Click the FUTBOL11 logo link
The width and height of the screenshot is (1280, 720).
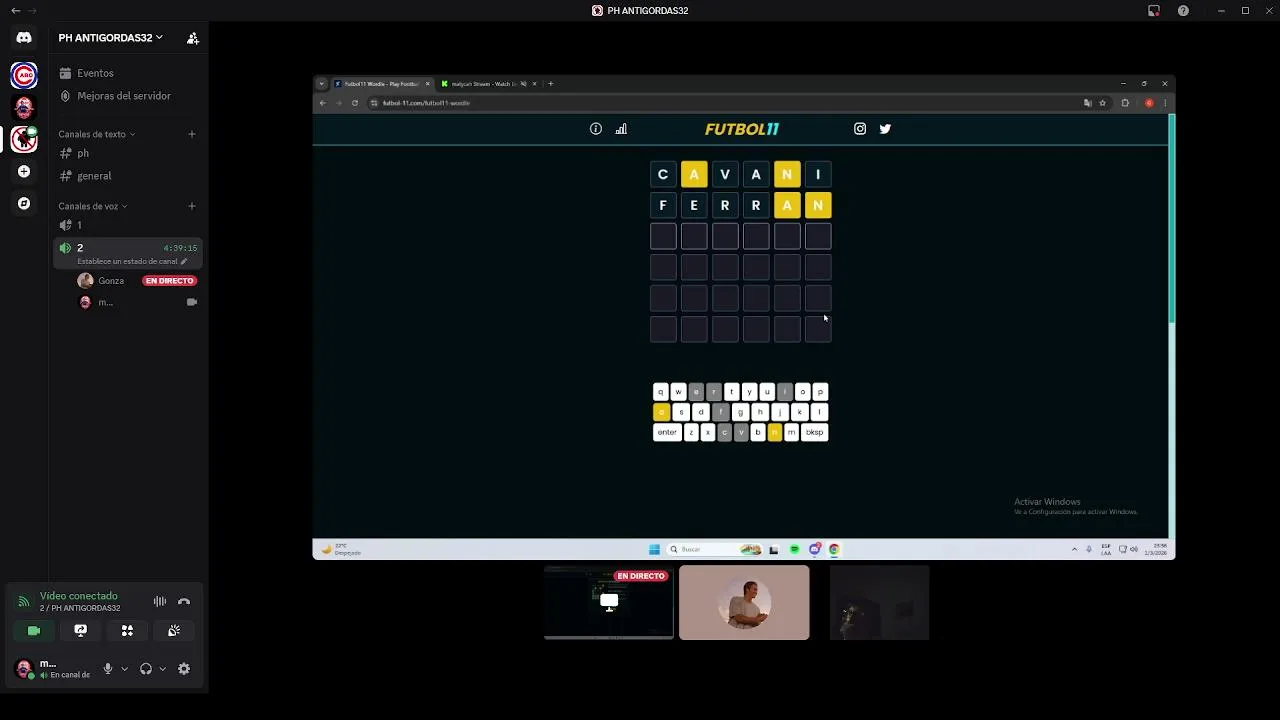coord(741,129)
